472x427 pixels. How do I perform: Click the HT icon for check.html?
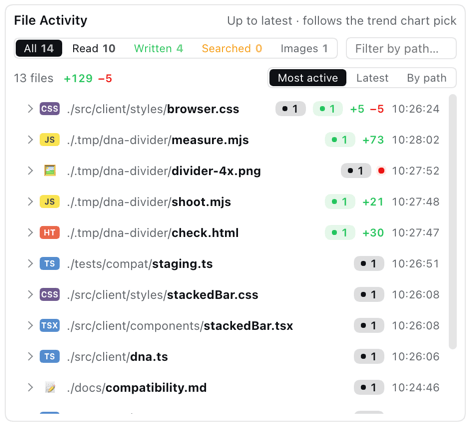[x=50, y=233]
